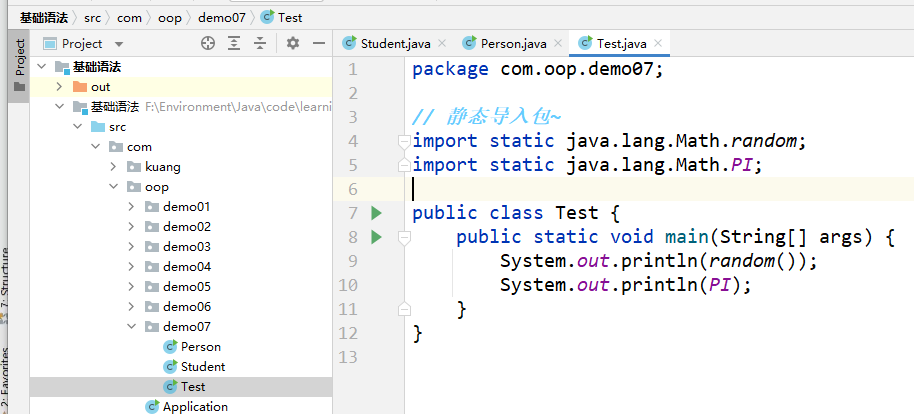This screenshot has width=914, height=414.
Task: Select Application in project tree
Action: [181, 406]
